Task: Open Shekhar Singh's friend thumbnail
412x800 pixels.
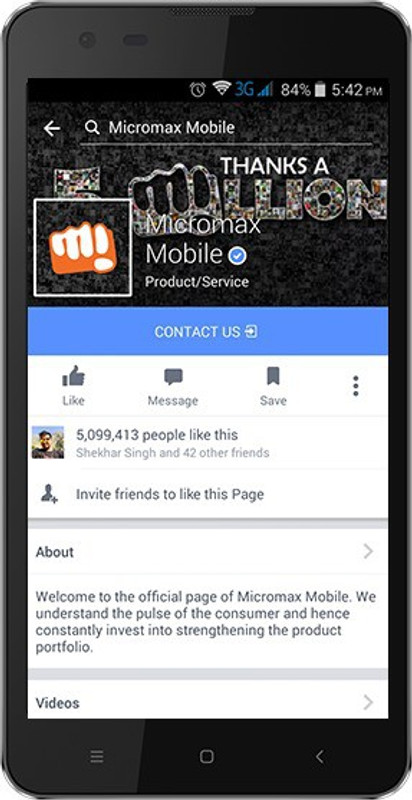Action: pyautogui.click(x=48, y=442)
